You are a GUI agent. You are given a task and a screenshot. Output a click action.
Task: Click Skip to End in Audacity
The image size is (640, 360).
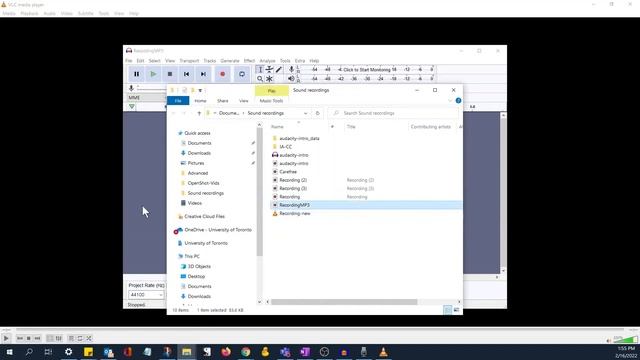pos(203,74)
